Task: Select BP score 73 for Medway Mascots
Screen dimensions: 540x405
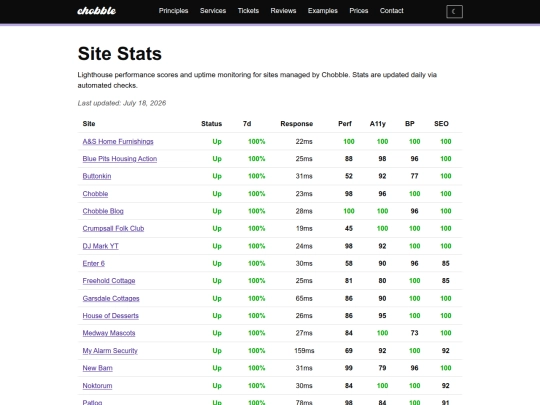Action: [x=414, y=333]
